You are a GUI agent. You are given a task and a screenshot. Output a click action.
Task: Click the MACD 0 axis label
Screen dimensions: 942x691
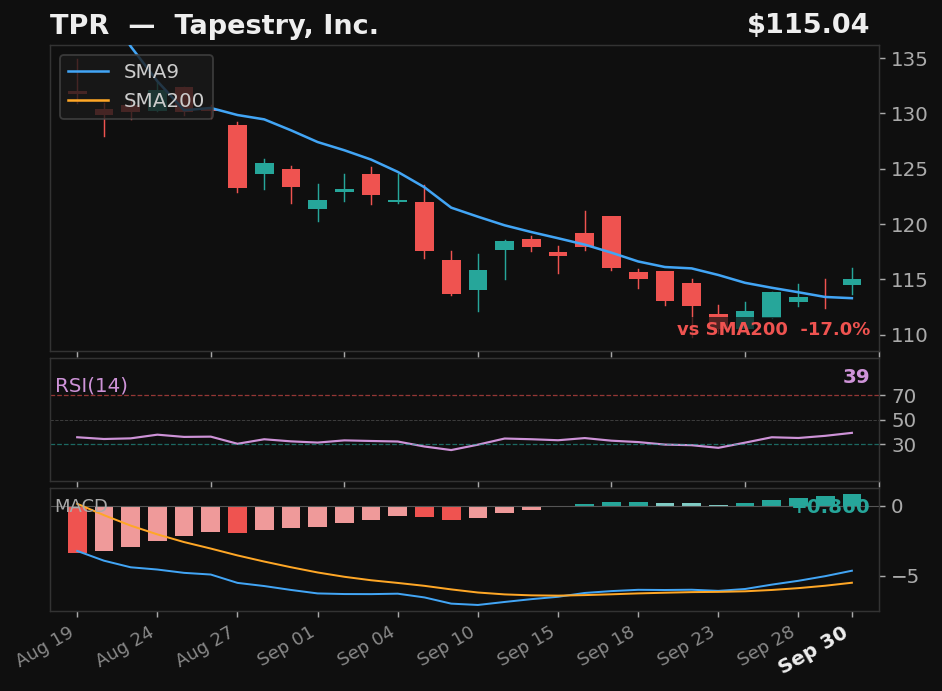pos(897,507)
